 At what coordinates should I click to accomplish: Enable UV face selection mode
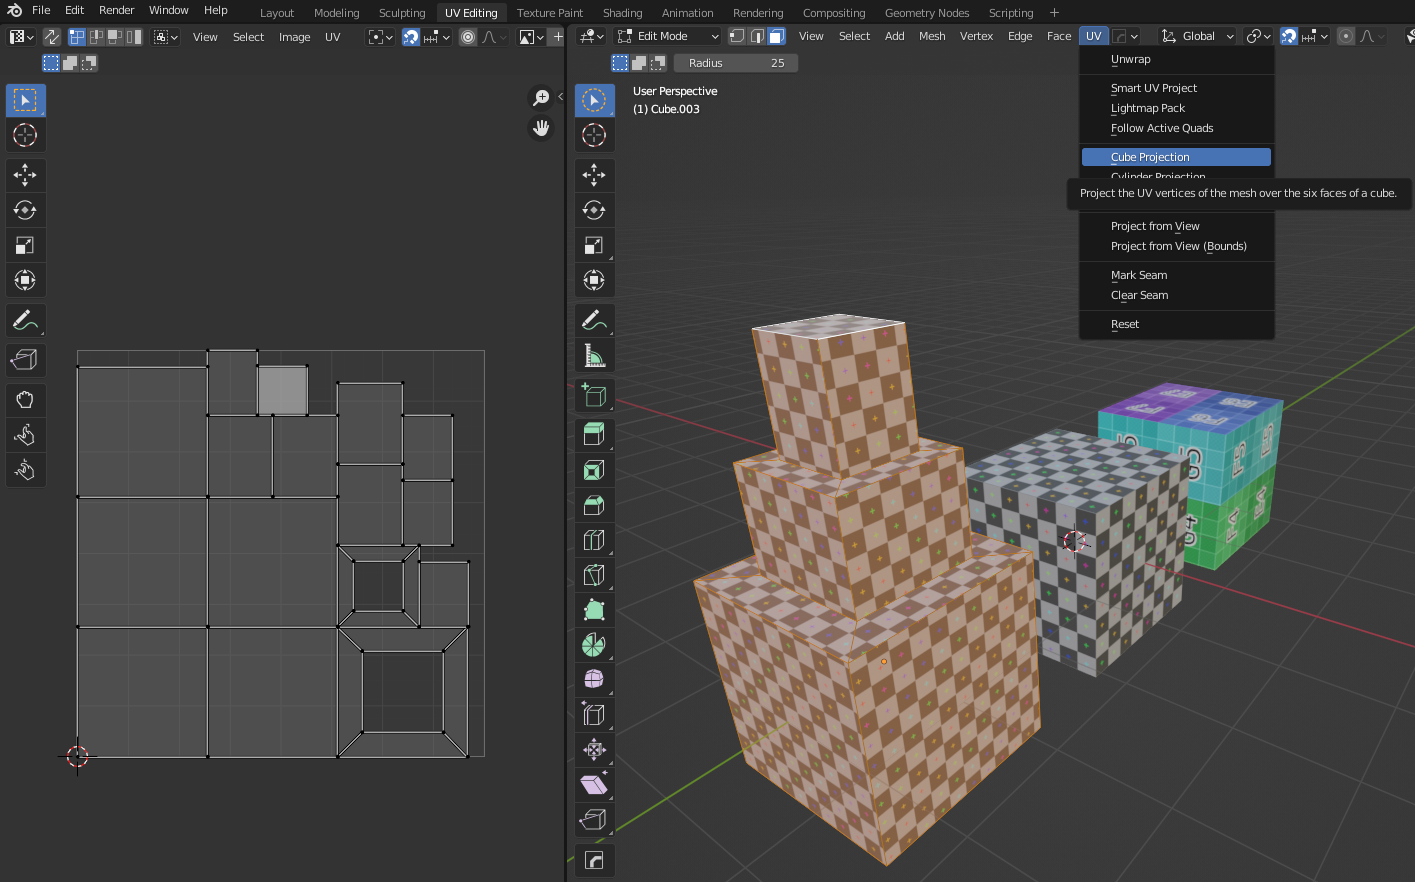115,37
